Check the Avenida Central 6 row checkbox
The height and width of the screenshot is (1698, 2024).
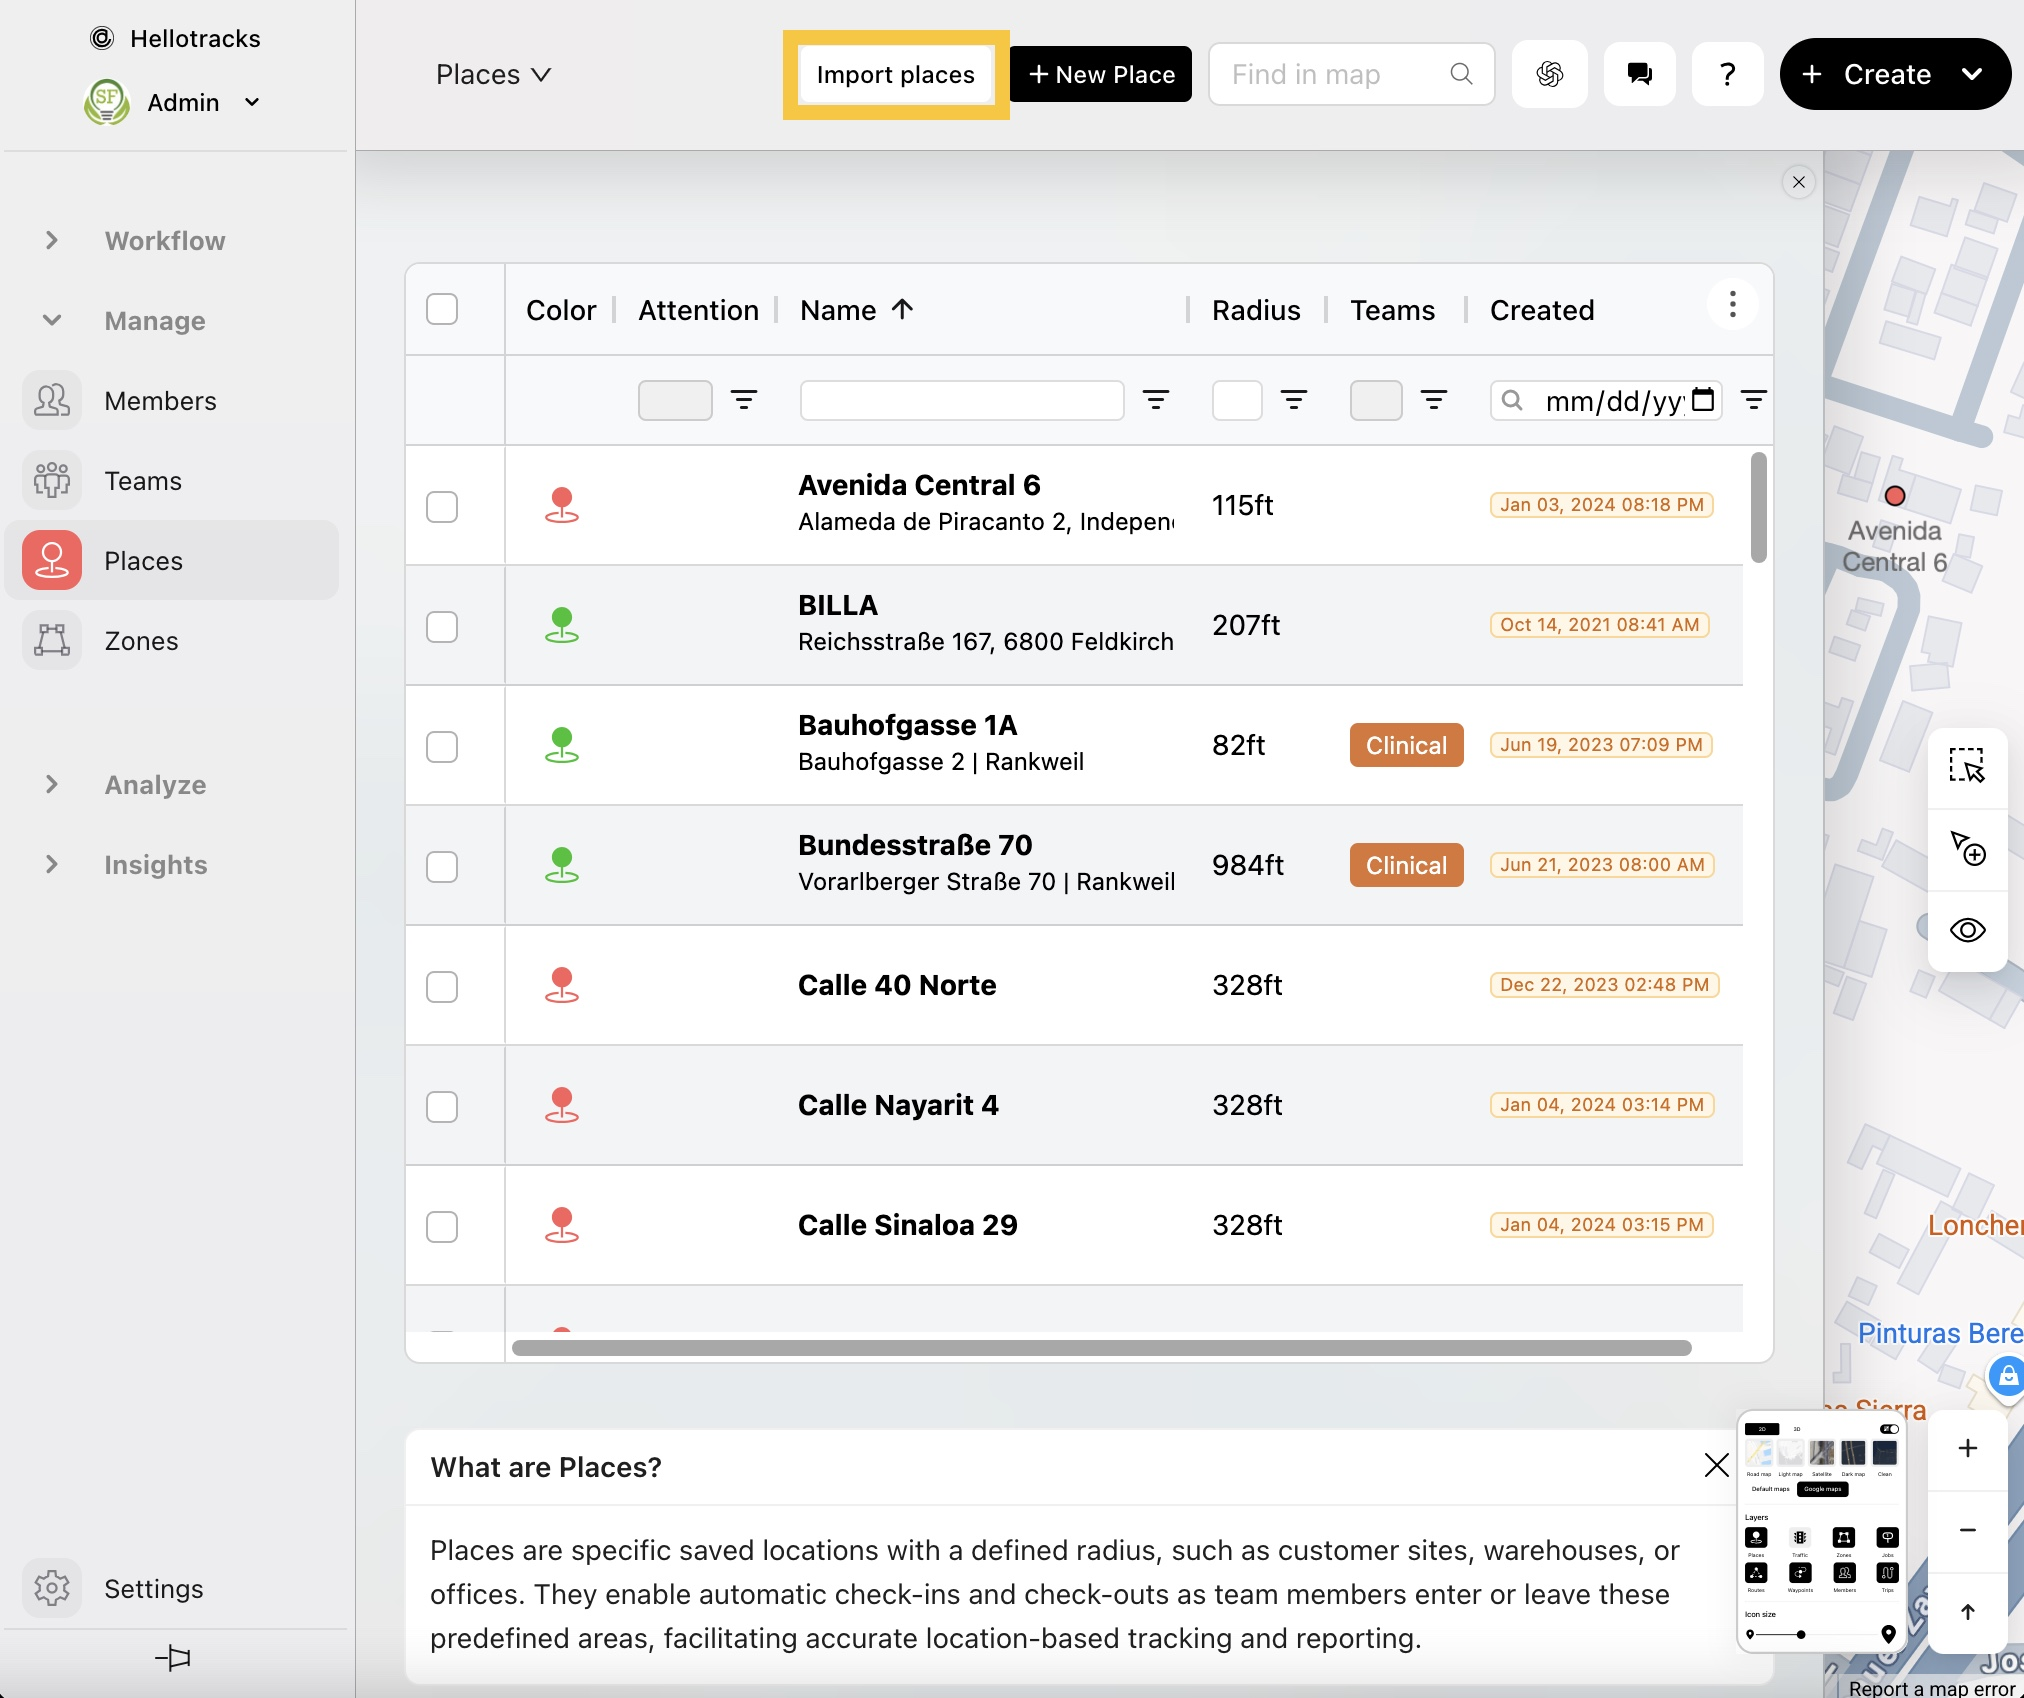point(442,506)
